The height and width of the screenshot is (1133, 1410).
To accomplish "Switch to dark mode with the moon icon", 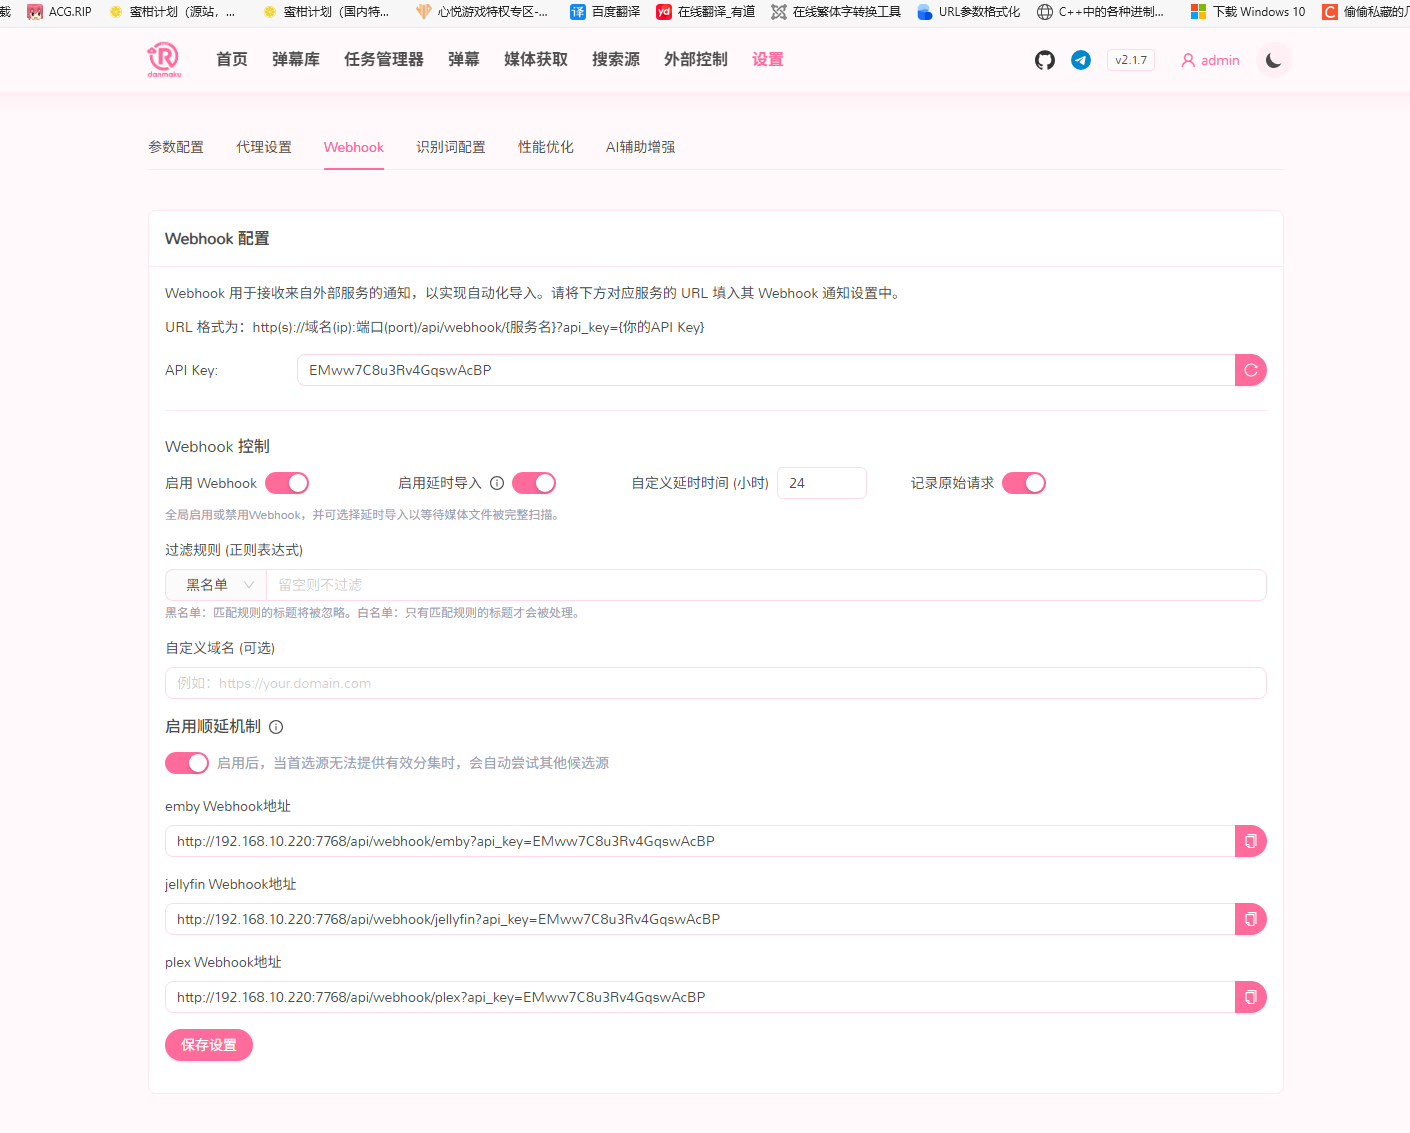I will (1272, 60).
